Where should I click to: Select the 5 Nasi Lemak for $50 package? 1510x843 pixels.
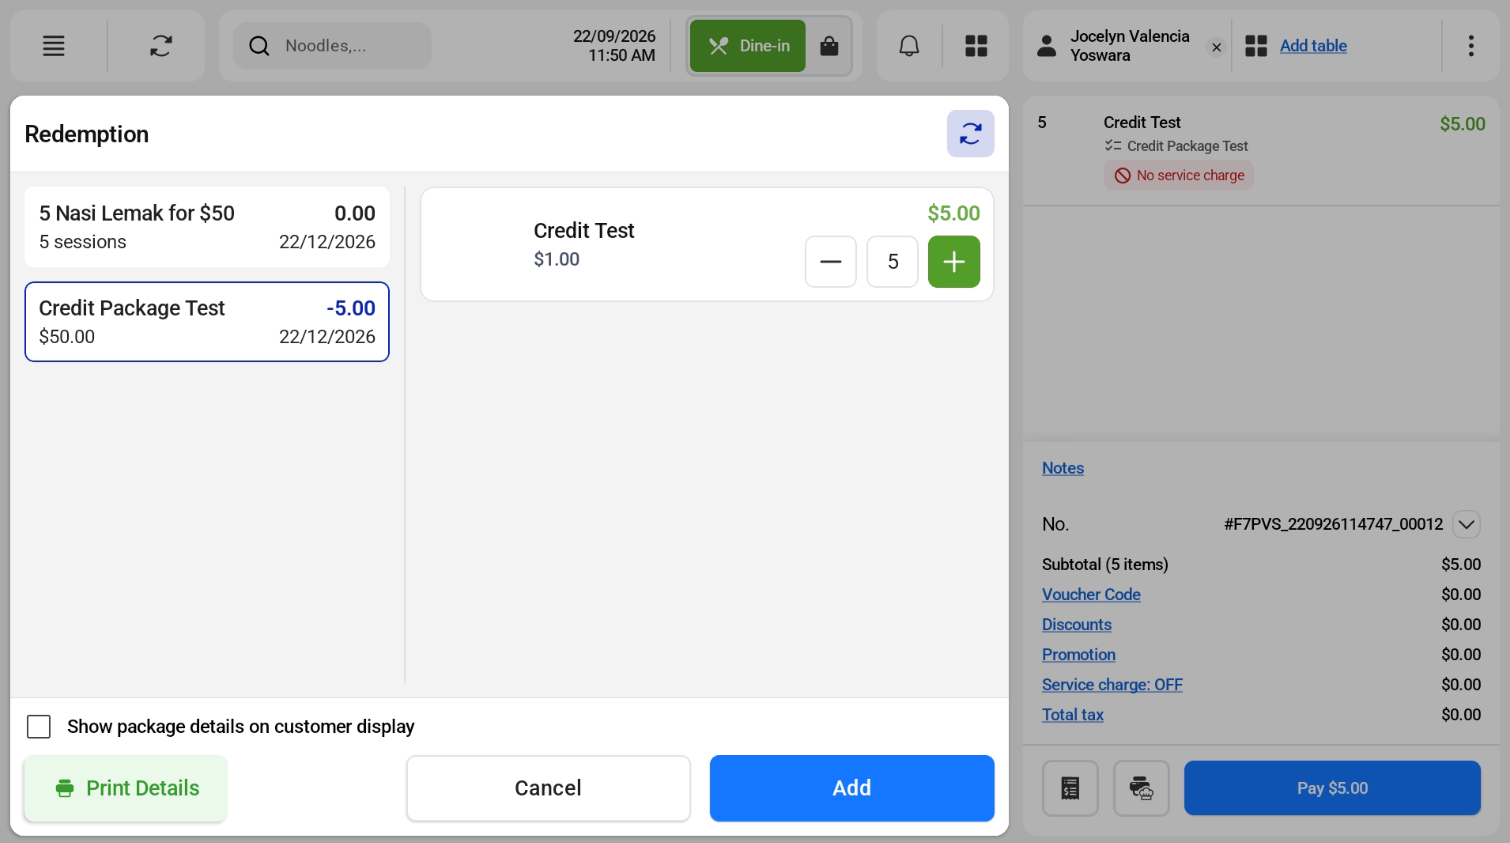pyautogui.click(x=207, y=227)
